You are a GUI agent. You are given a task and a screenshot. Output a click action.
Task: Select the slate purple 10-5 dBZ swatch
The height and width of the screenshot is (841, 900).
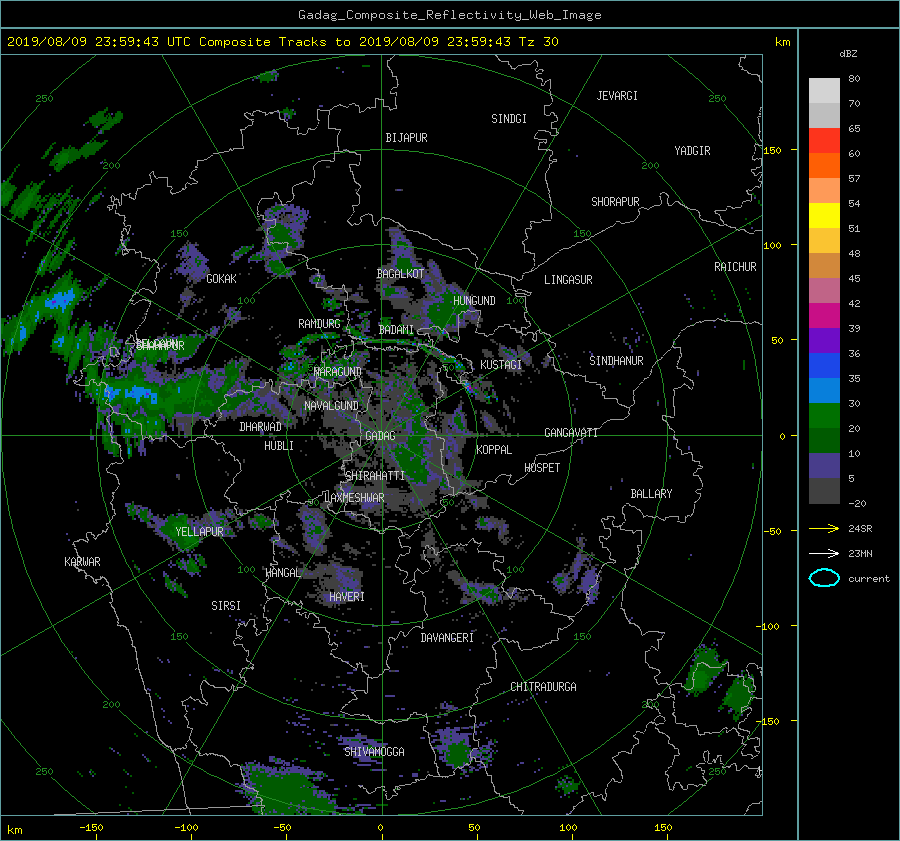coord(824,466)
